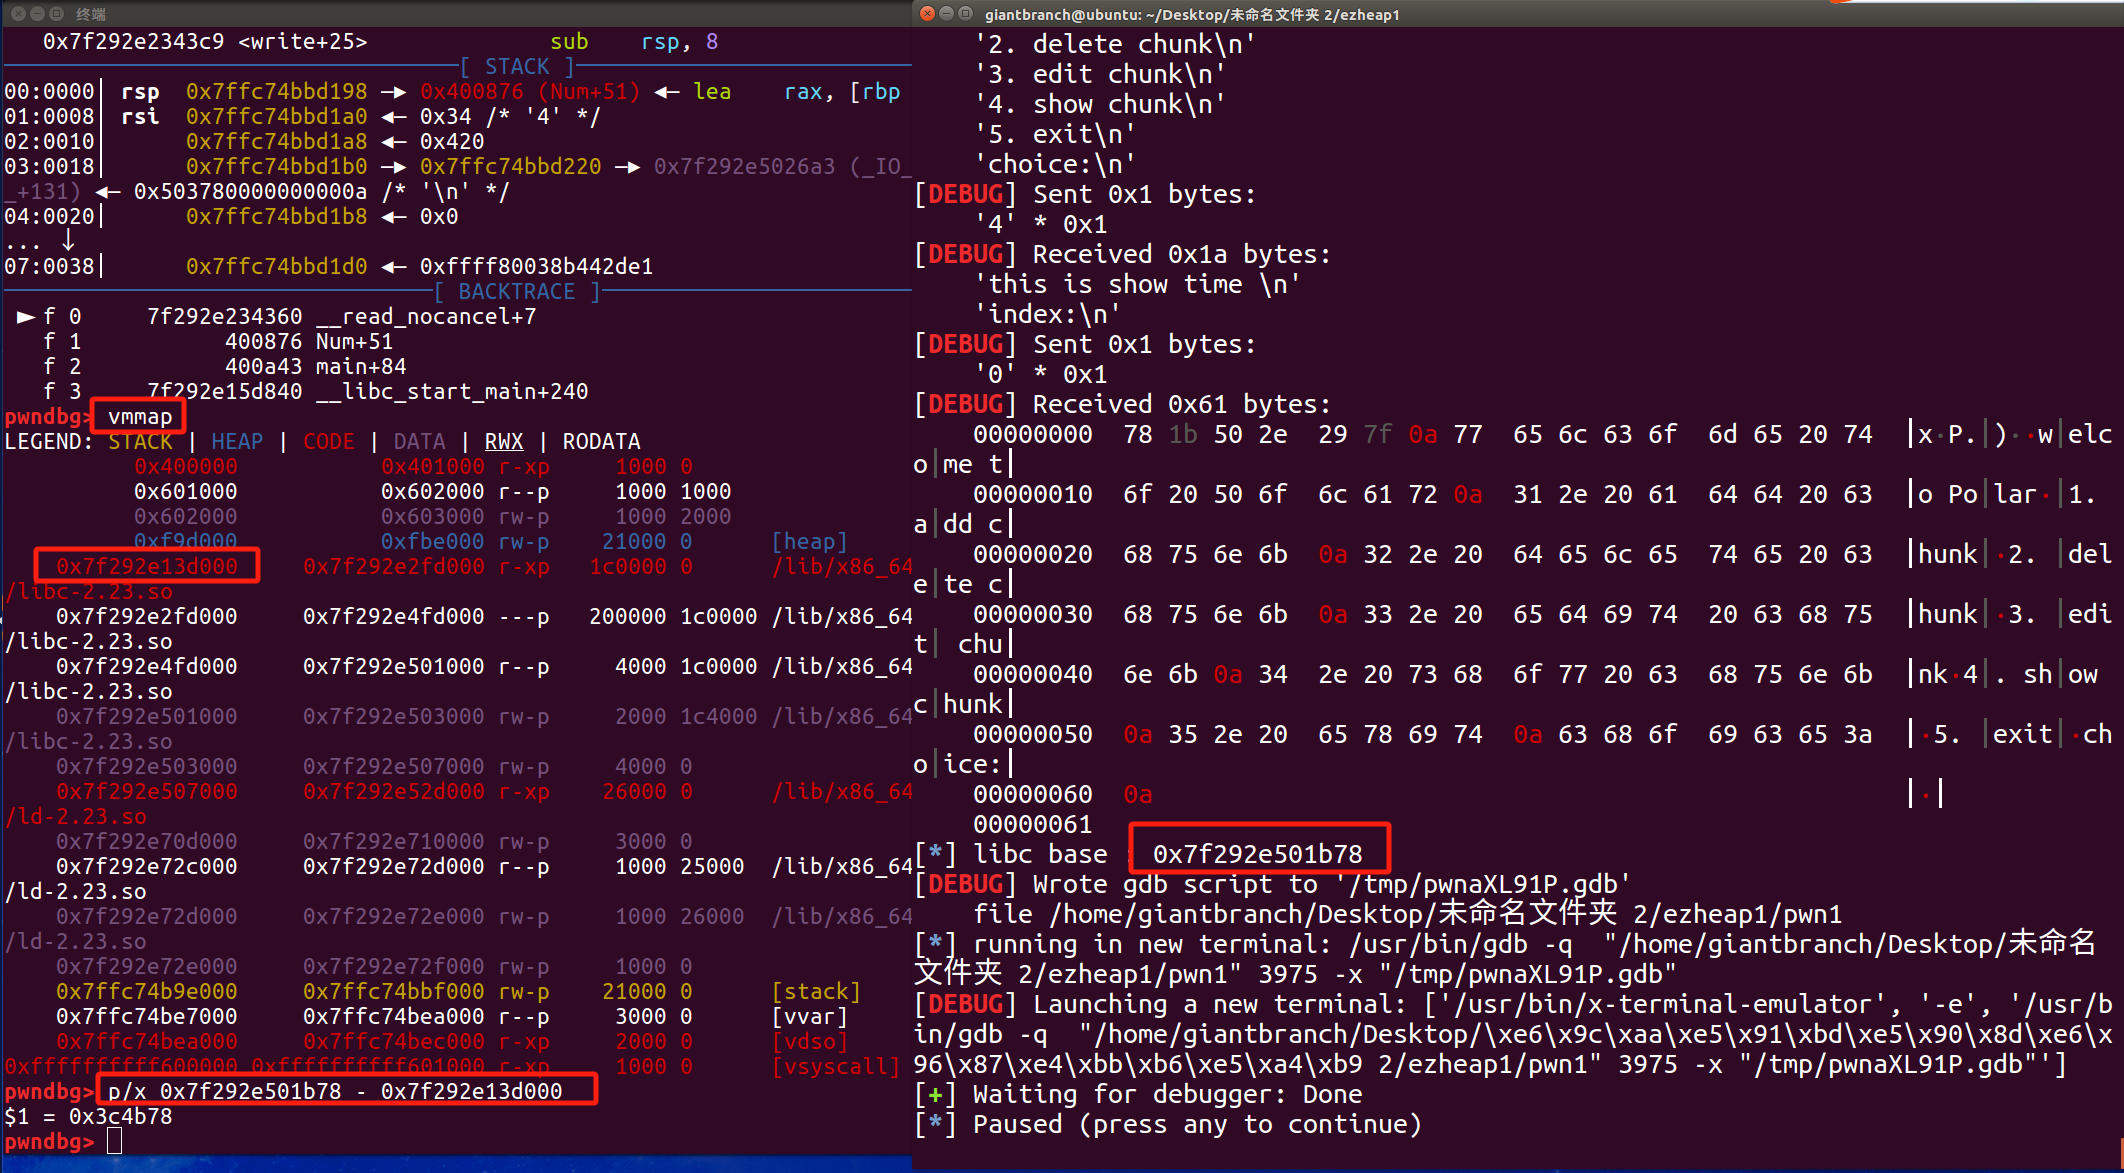Maximize the left 终端 terminal window
This screenshot has width=2124, height=1173.
pos(56,13)
